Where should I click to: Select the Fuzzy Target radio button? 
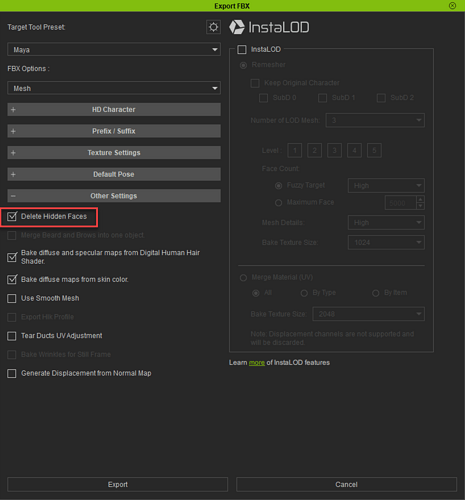click(x=278, y=186)
